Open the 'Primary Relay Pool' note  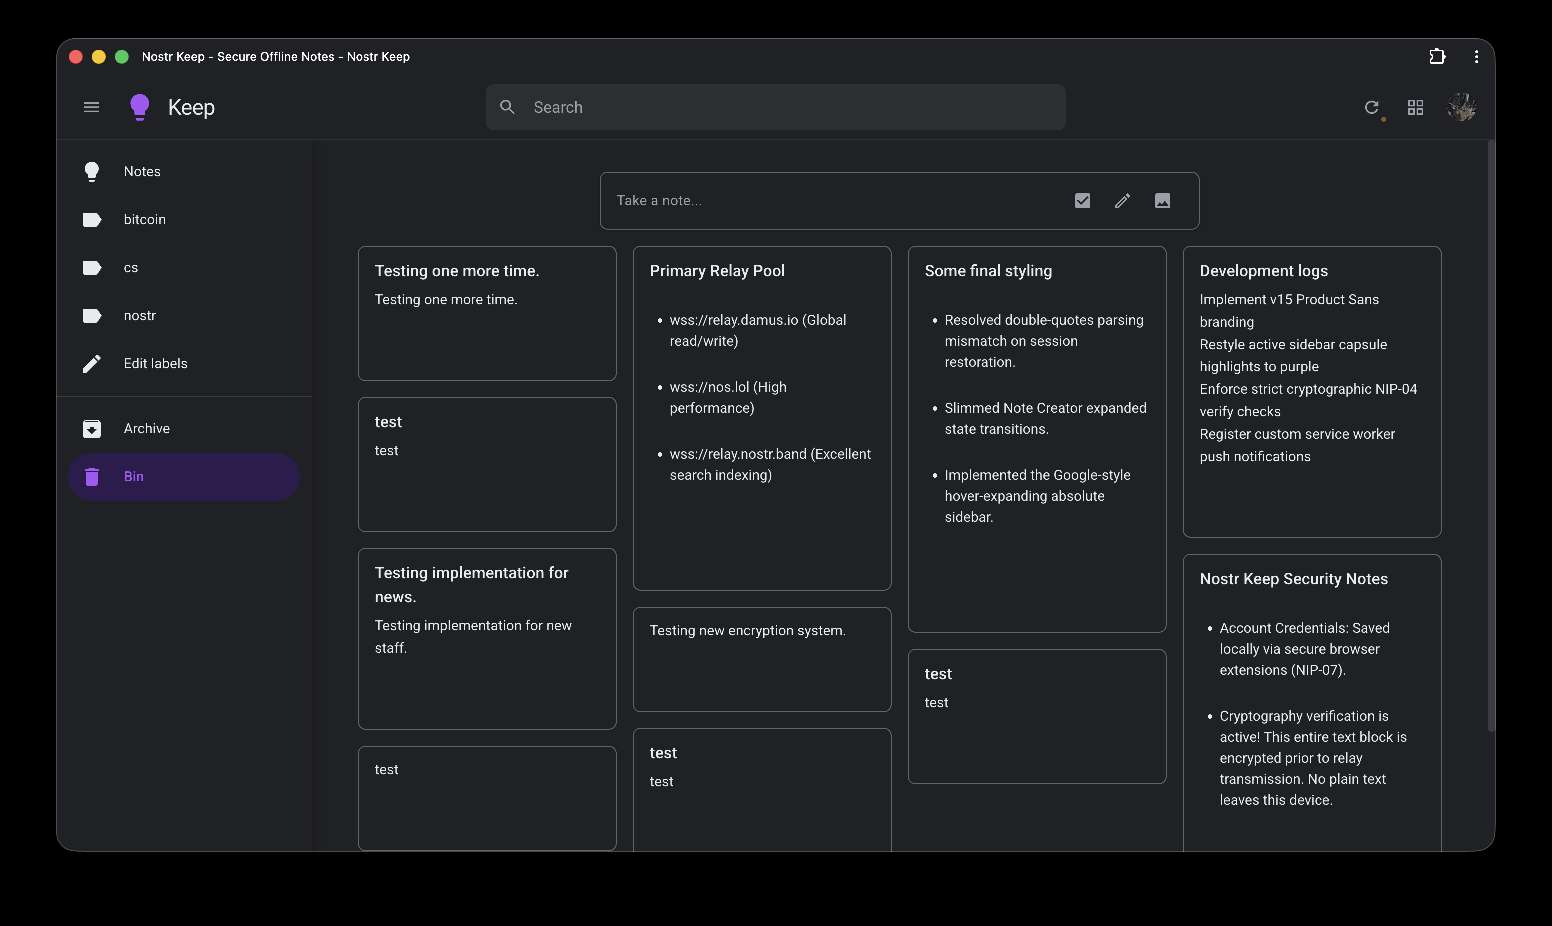[x=762, y=418]
